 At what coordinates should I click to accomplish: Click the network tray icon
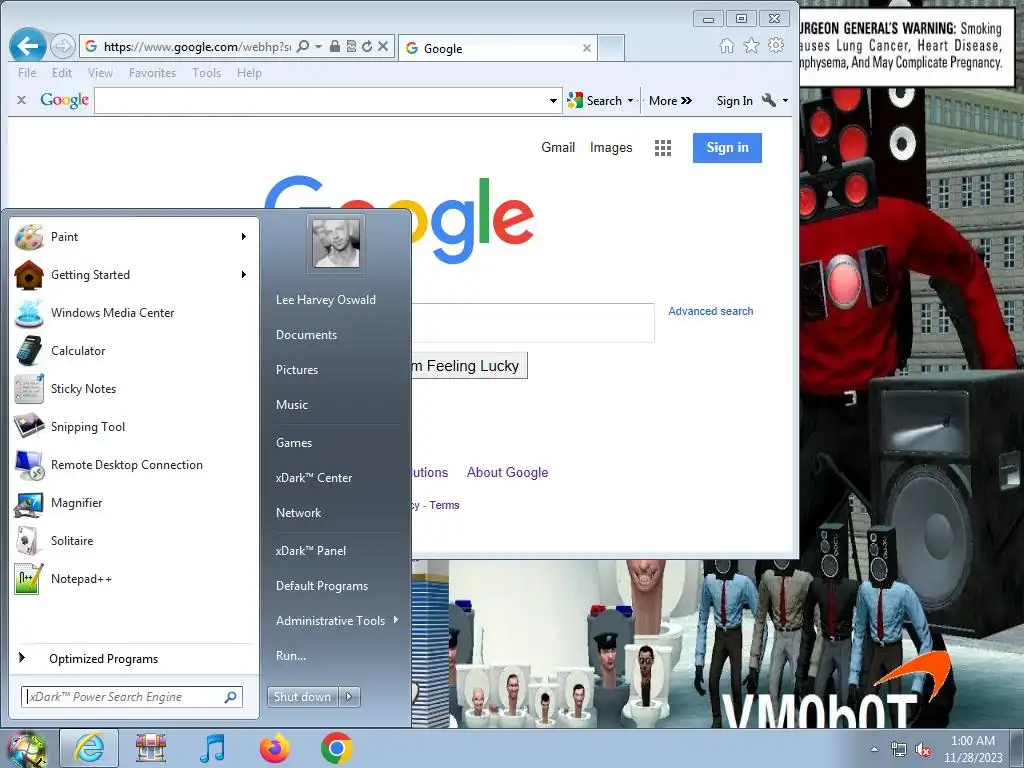[x=899, y=750]
